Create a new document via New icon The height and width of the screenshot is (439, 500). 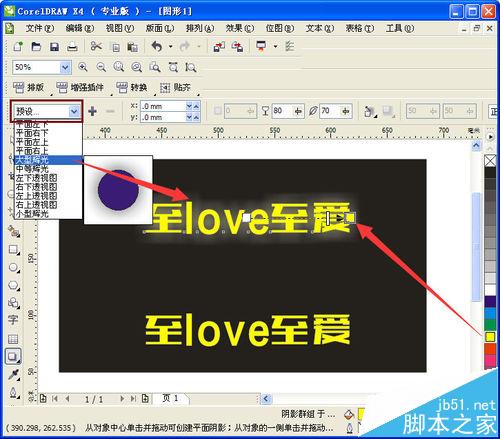(x=18, y=46)
